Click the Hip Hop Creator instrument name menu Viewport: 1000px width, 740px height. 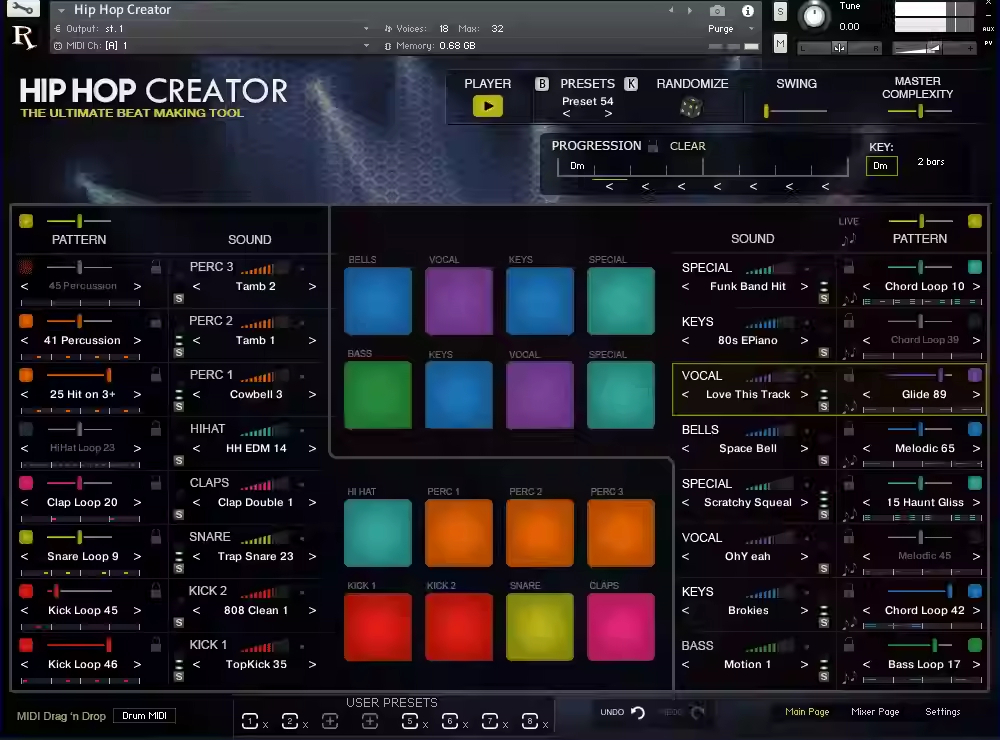(x=122, y=10)
